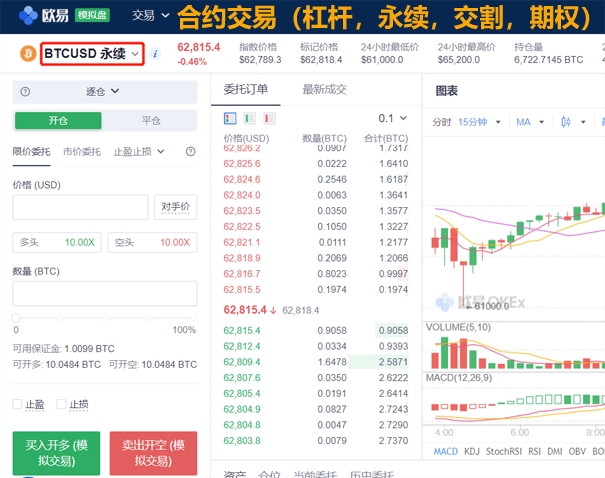Enable the 止盈 take-profit checkbox
The width and height of the screenshot is (605, 478).
point(17,404)
